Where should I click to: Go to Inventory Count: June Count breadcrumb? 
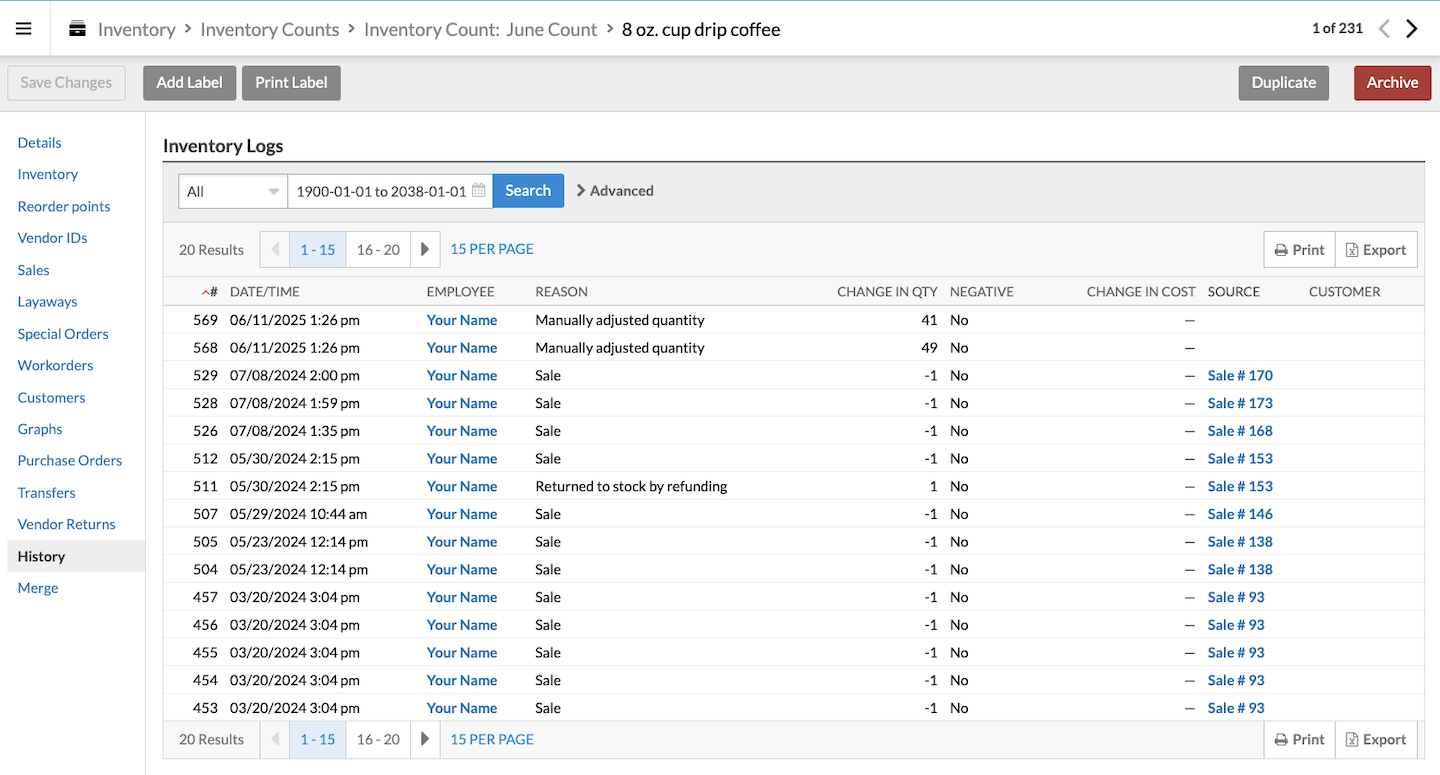[x=480, y=29]
